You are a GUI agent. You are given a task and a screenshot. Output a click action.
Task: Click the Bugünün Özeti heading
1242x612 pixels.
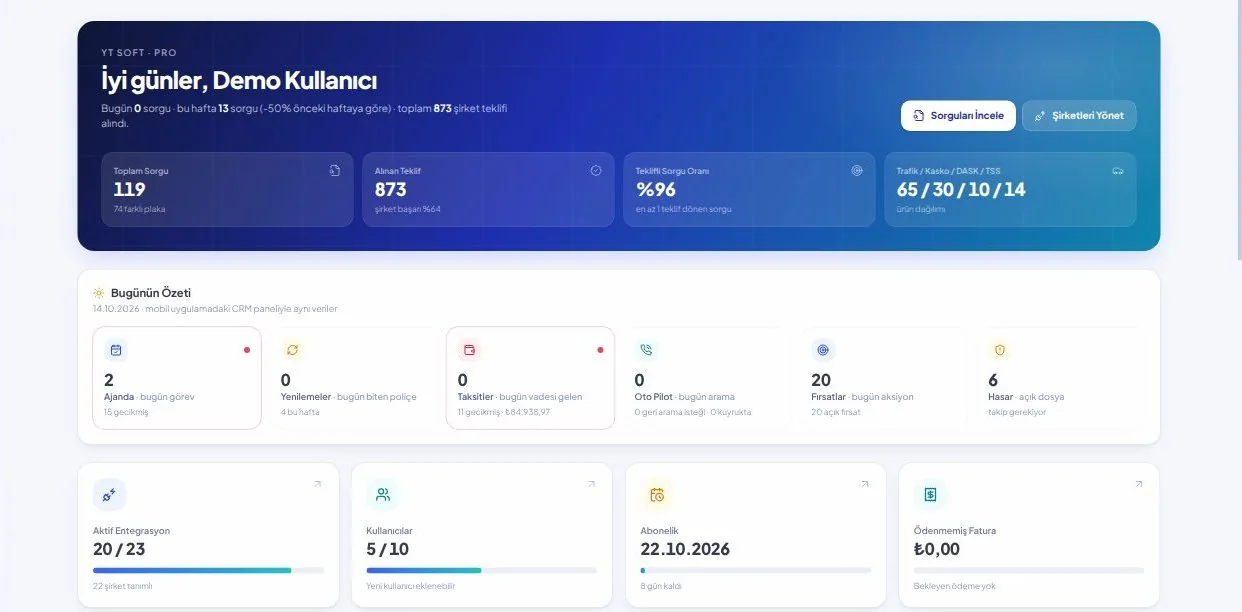151,293
